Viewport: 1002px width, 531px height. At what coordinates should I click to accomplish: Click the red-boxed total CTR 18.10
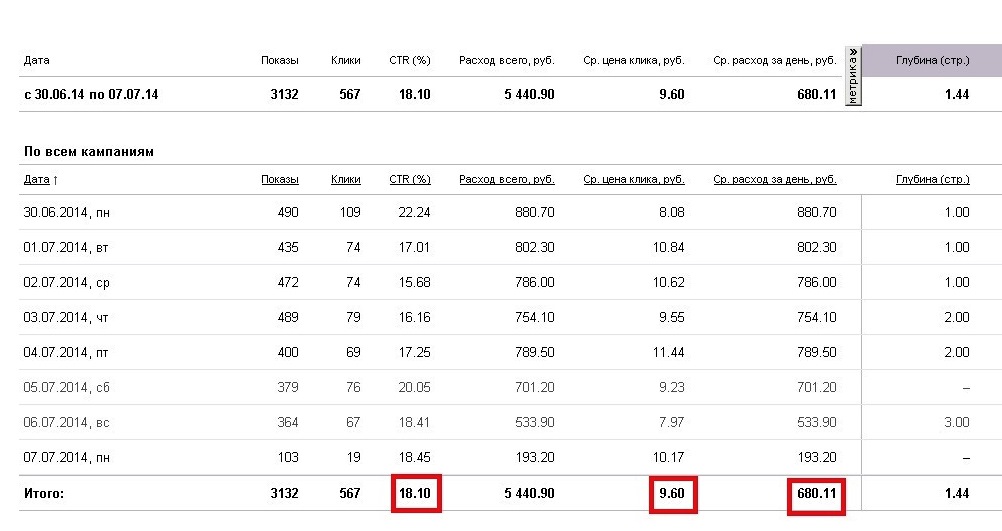tap(414, 494)
